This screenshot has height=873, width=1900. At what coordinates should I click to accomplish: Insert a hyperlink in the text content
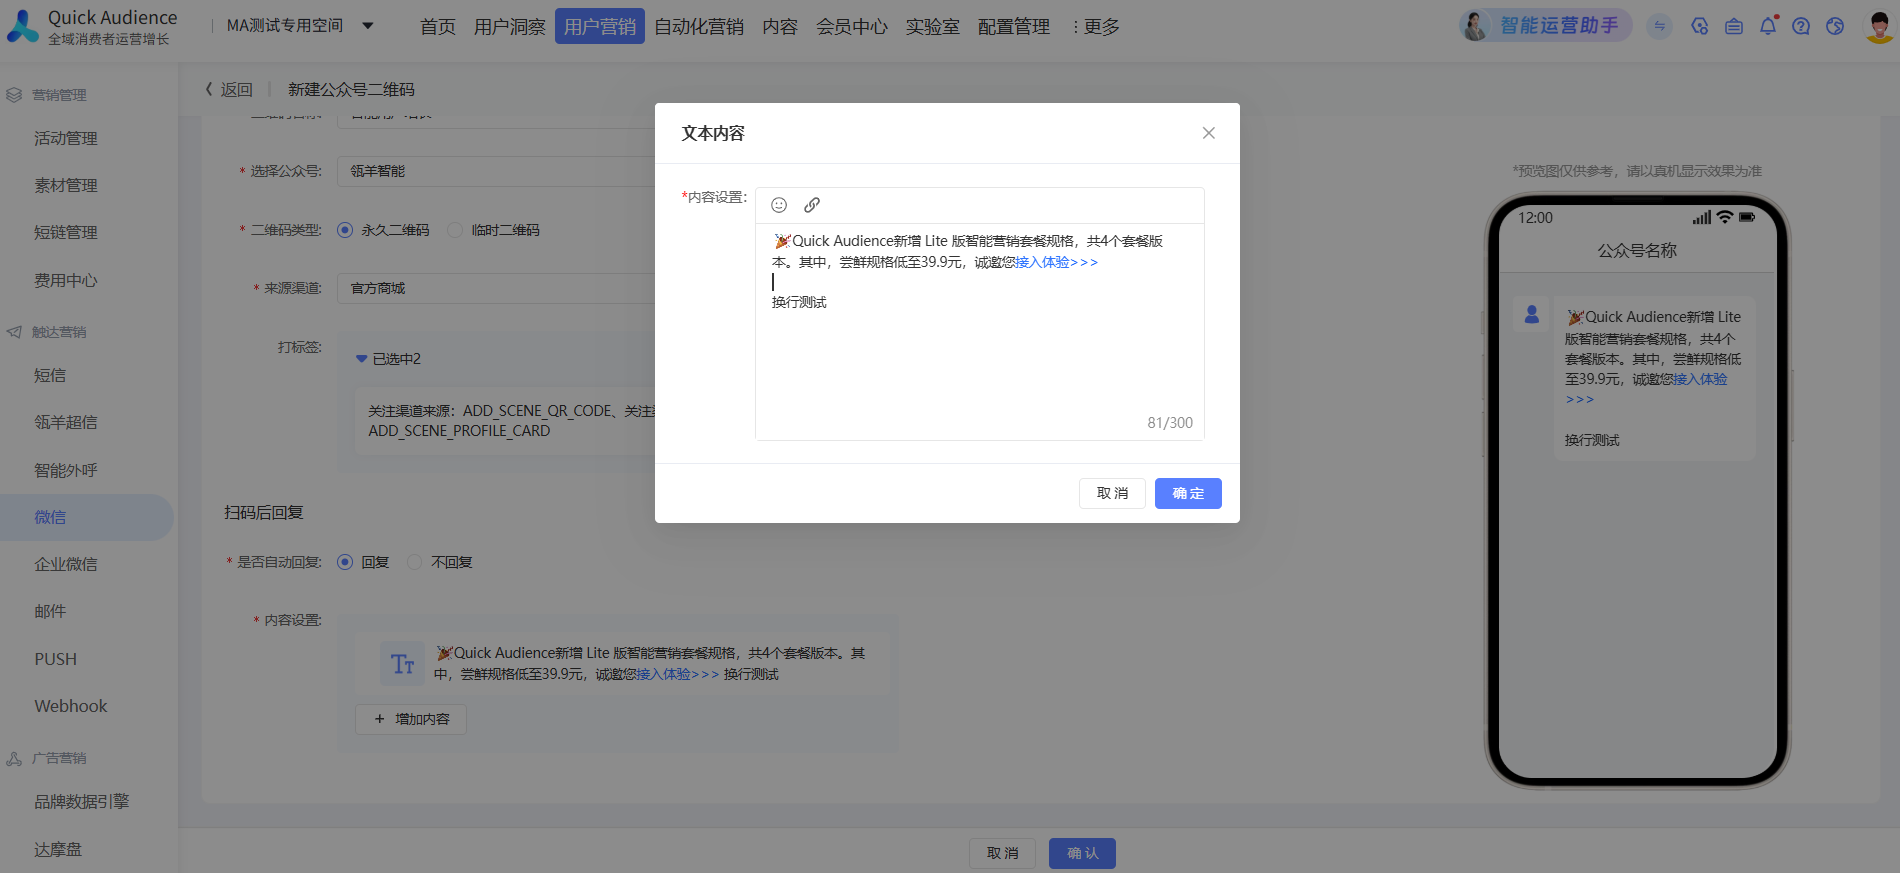812,205
